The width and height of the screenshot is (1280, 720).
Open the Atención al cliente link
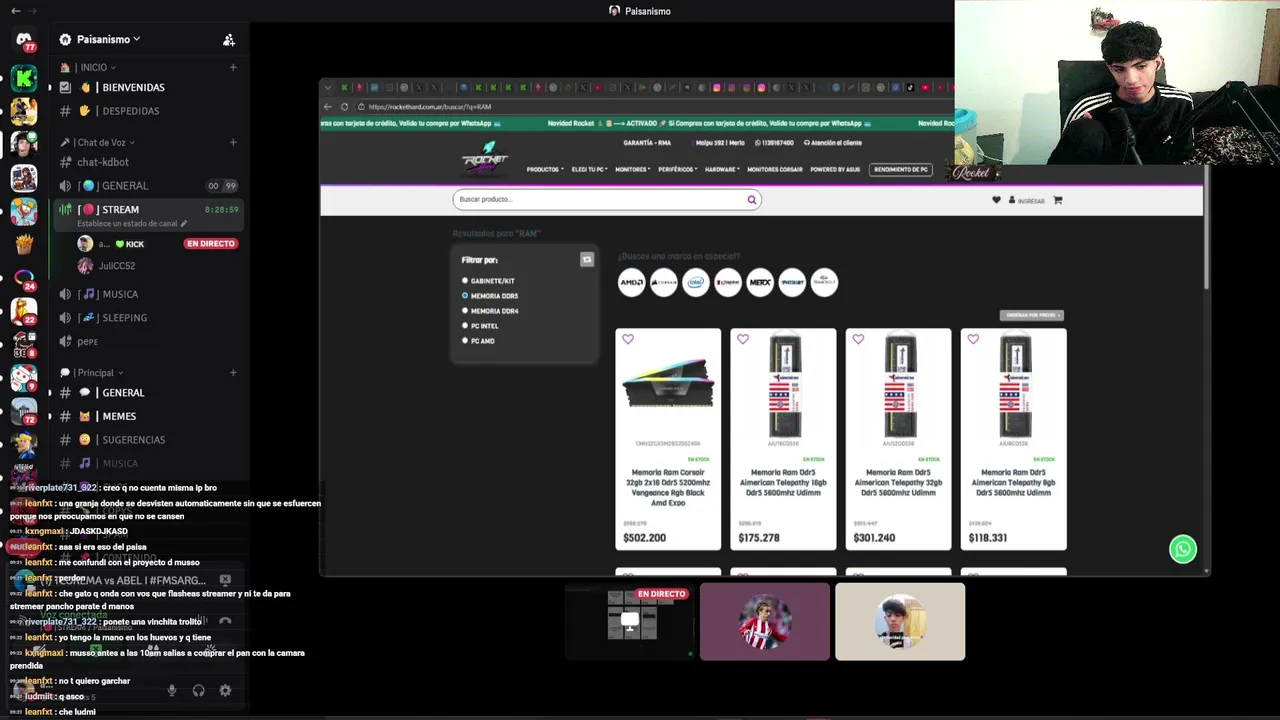[833, 143]
